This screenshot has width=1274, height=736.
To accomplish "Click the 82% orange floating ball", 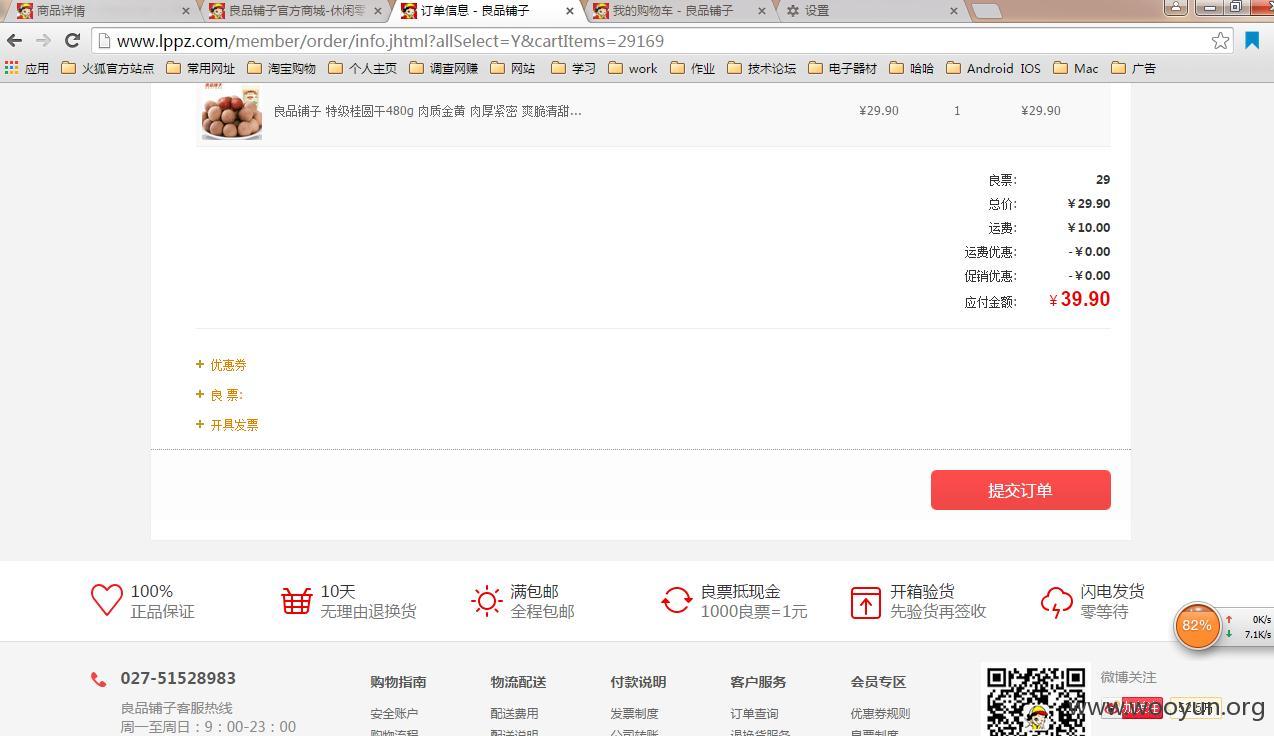I will 1197,626.
